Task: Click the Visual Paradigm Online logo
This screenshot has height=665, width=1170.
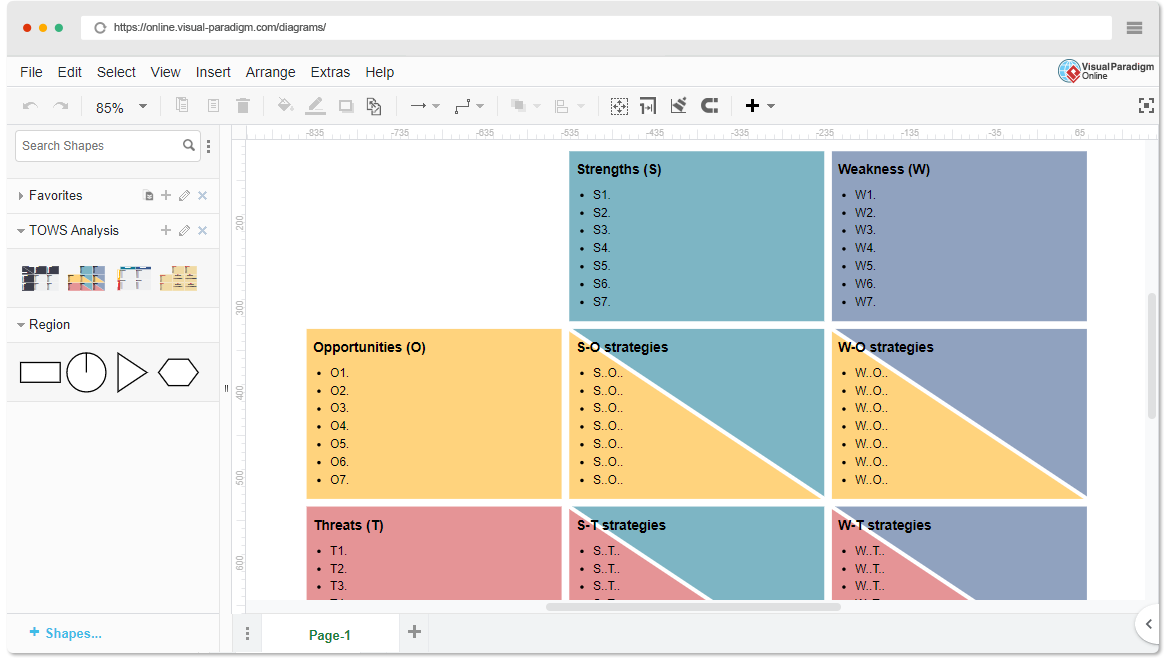Action: tap(1106, 71)
